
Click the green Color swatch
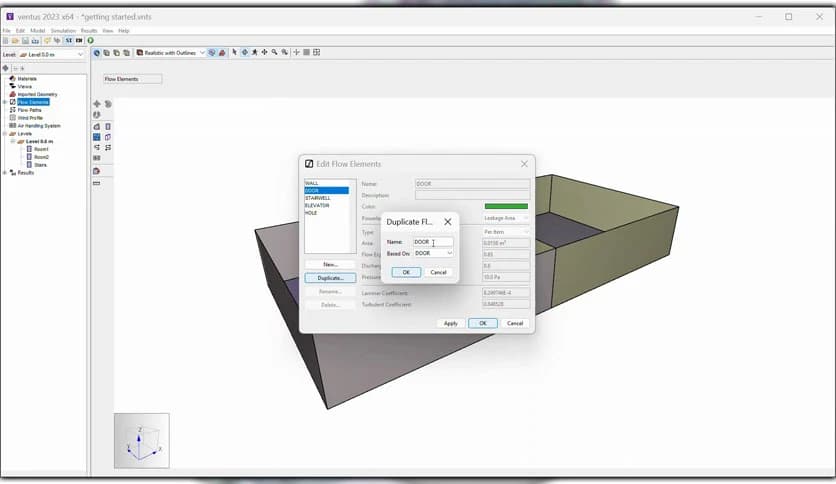(505, 206)
